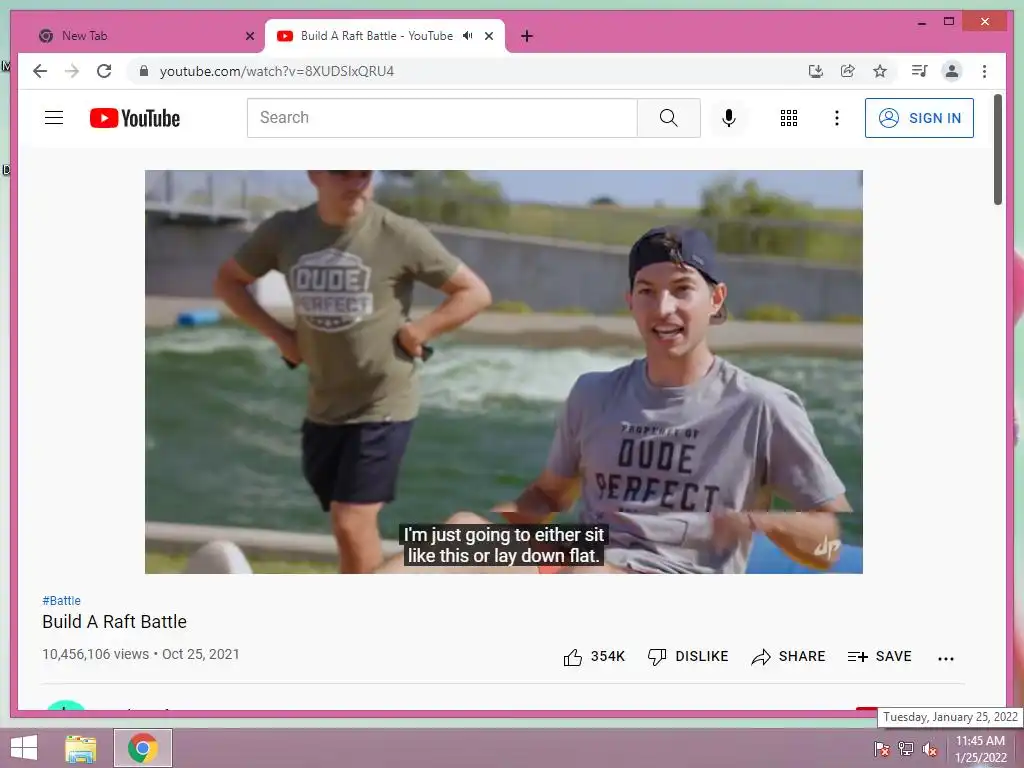Click the install app icon in address bar
This screenshot has width=1024, height=768.
tap(816, 71)
